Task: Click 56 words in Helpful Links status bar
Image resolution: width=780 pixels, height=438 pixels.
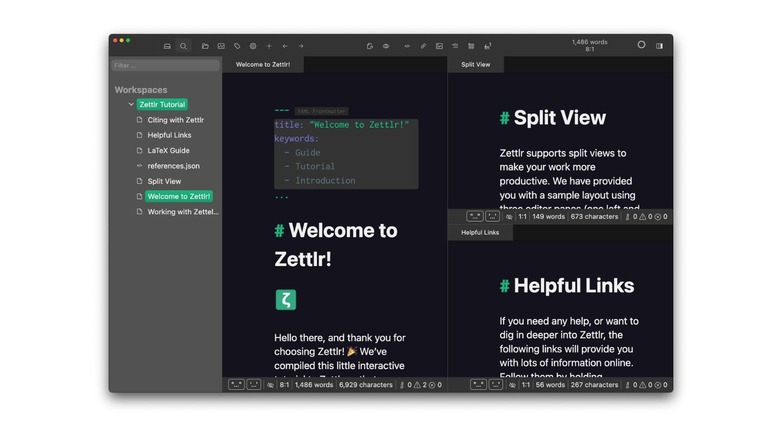Action: pyautogui.click(x=550, y=385)
